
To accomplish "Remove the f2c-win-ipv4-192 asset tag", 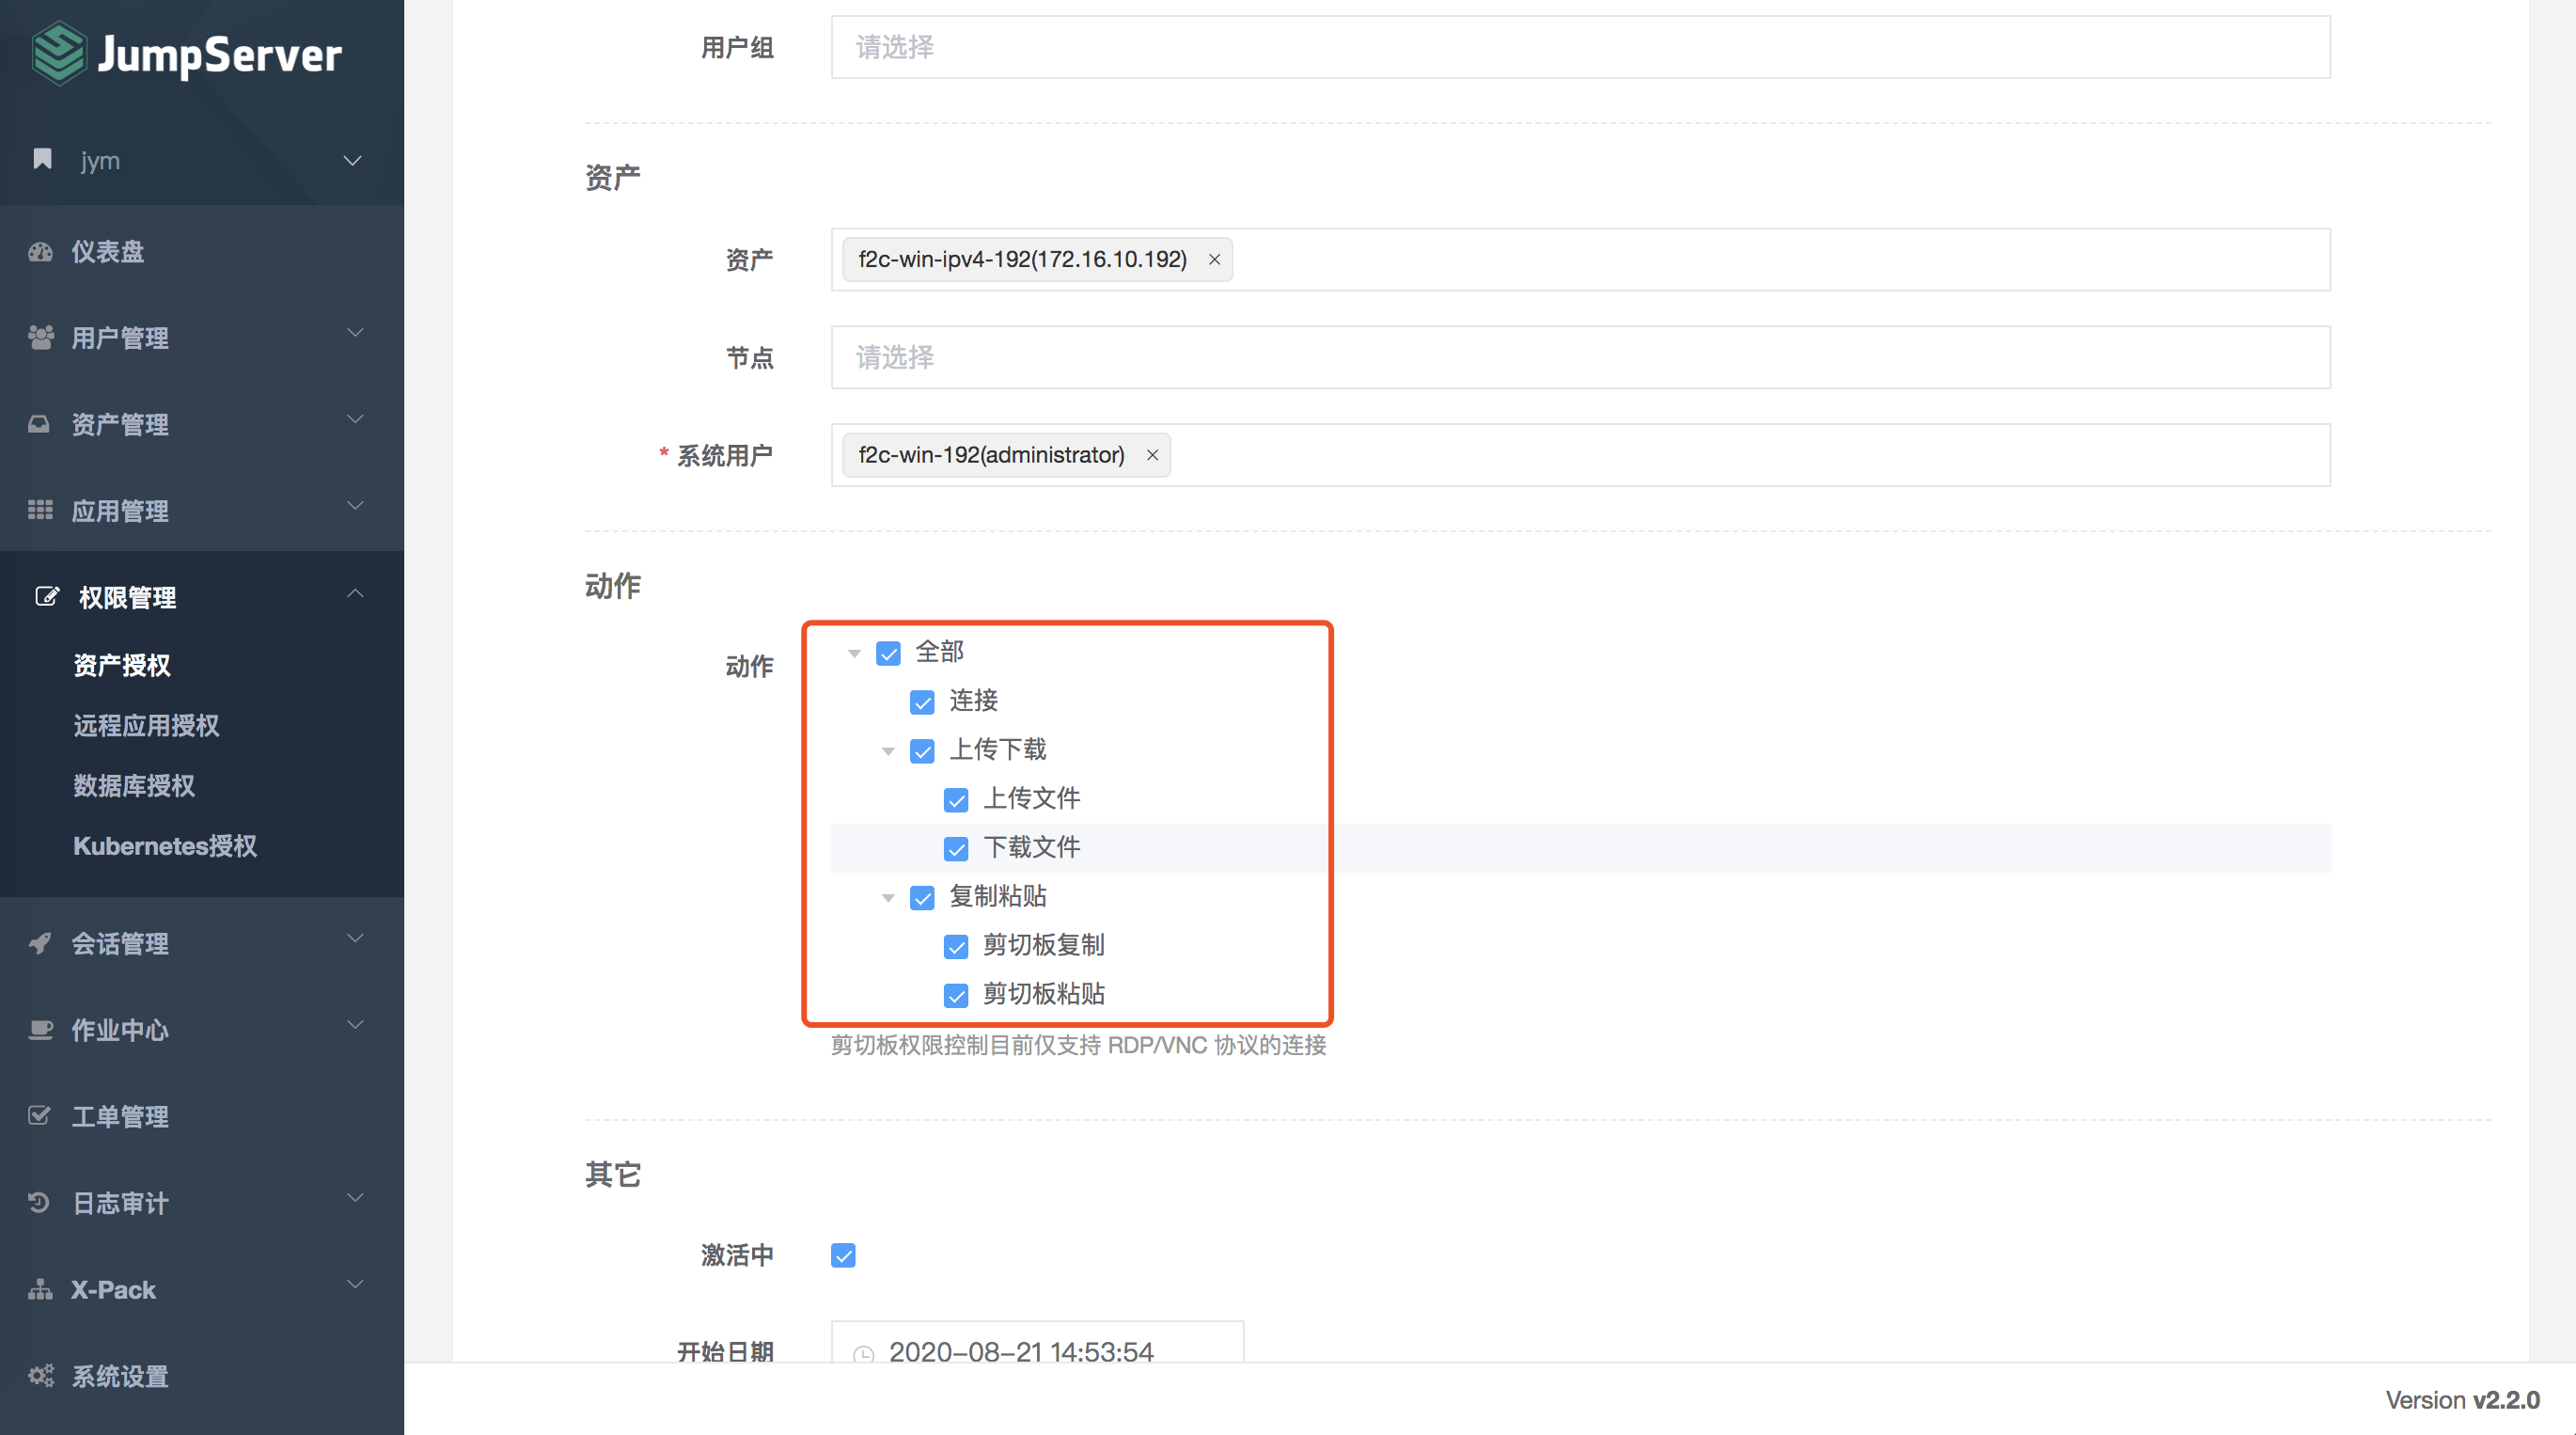I will 1214,260.
